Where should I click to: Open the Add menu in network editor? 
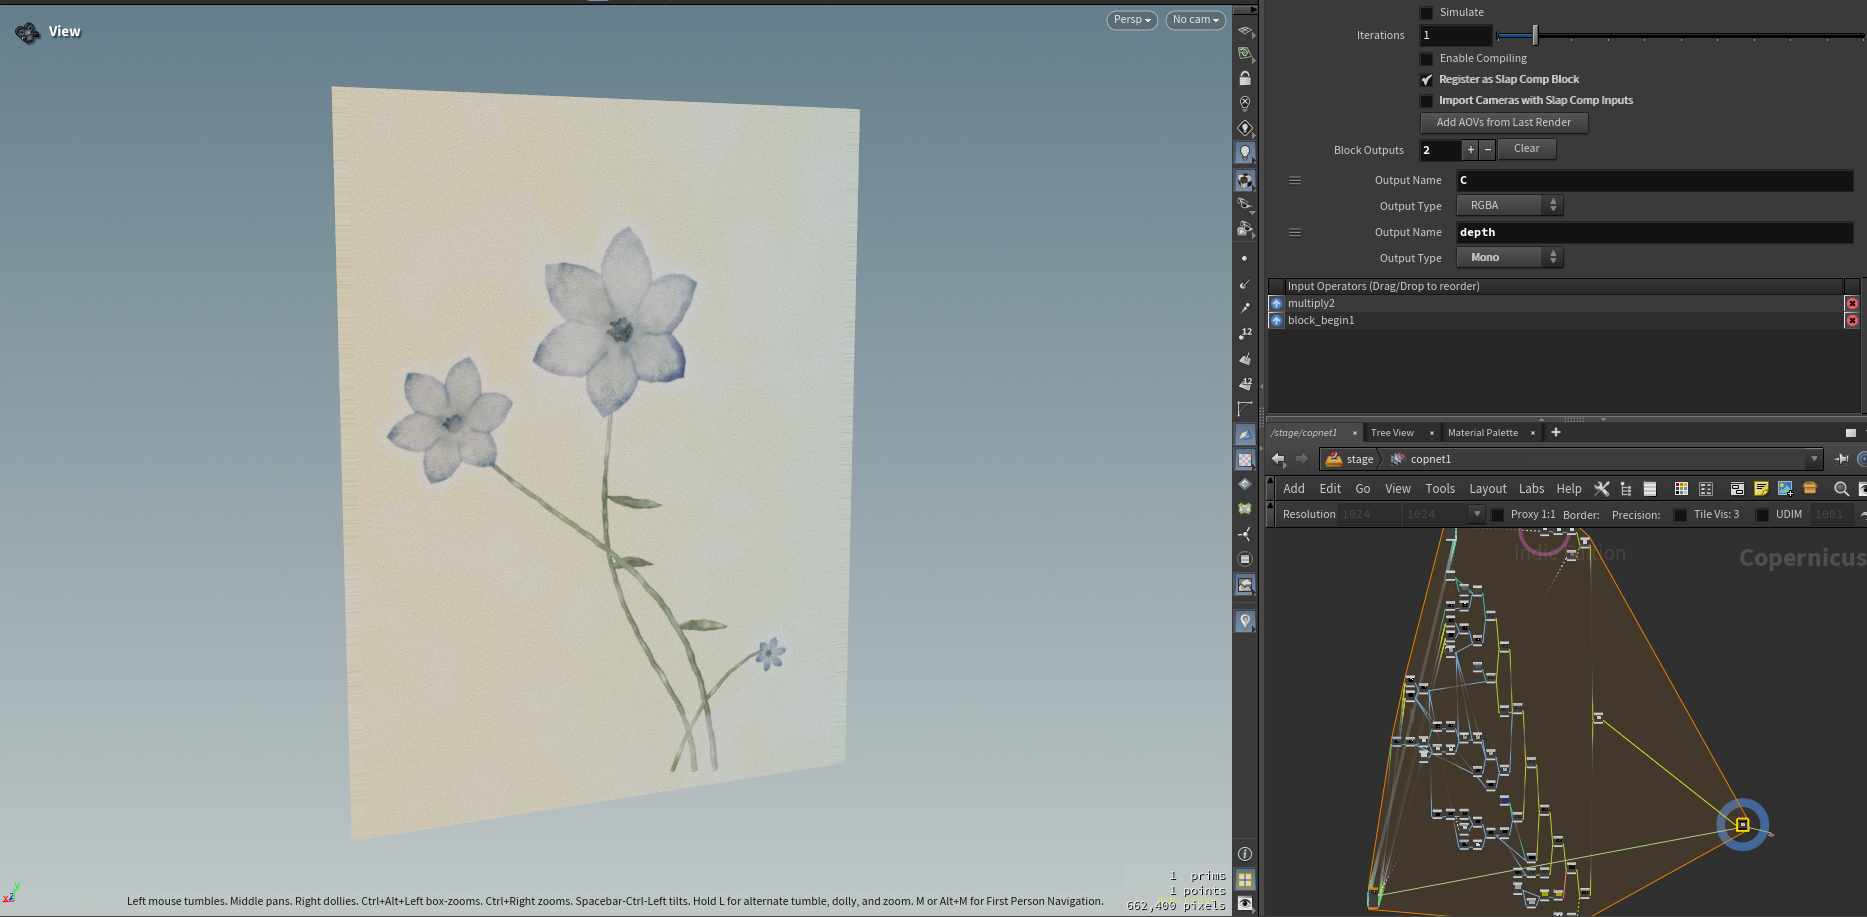point(1294,489)
